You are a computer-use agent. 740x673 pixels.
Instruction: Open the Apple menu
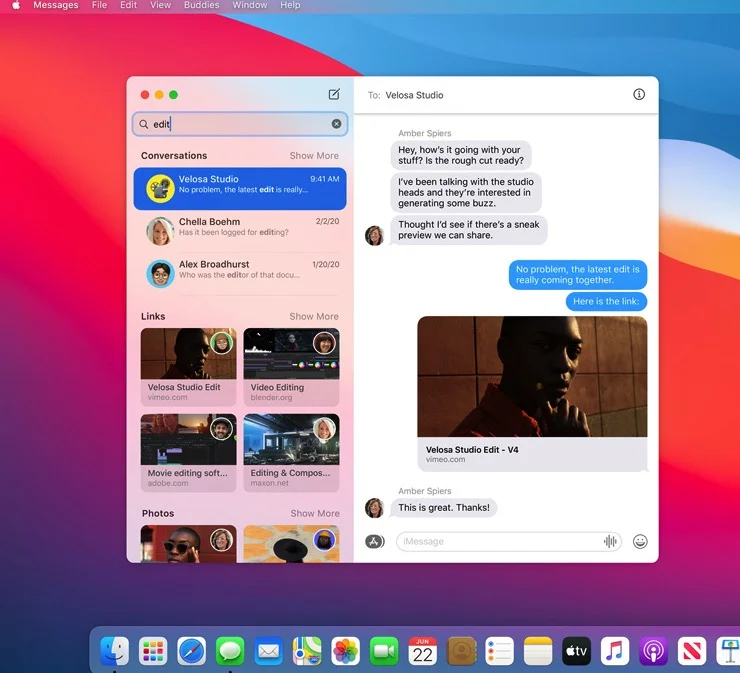16,5
